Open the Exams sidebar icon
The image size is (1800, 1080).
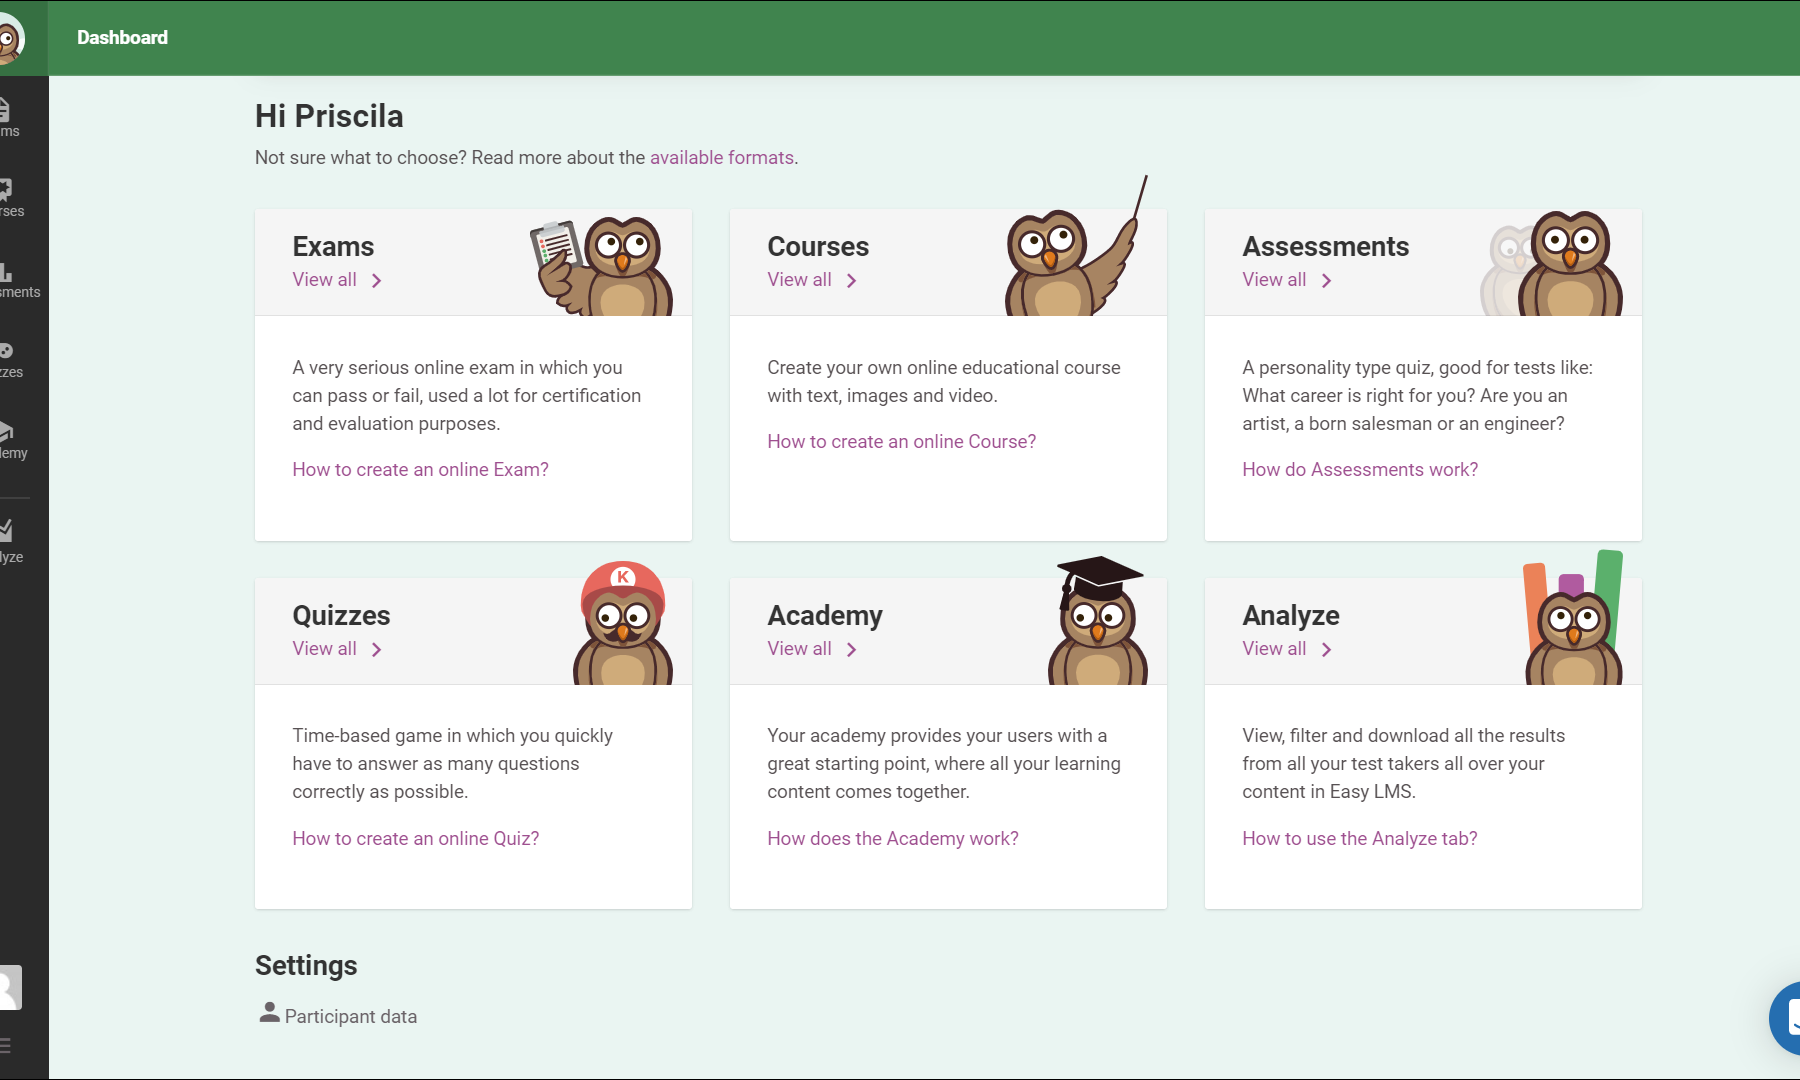click(8, 117)
